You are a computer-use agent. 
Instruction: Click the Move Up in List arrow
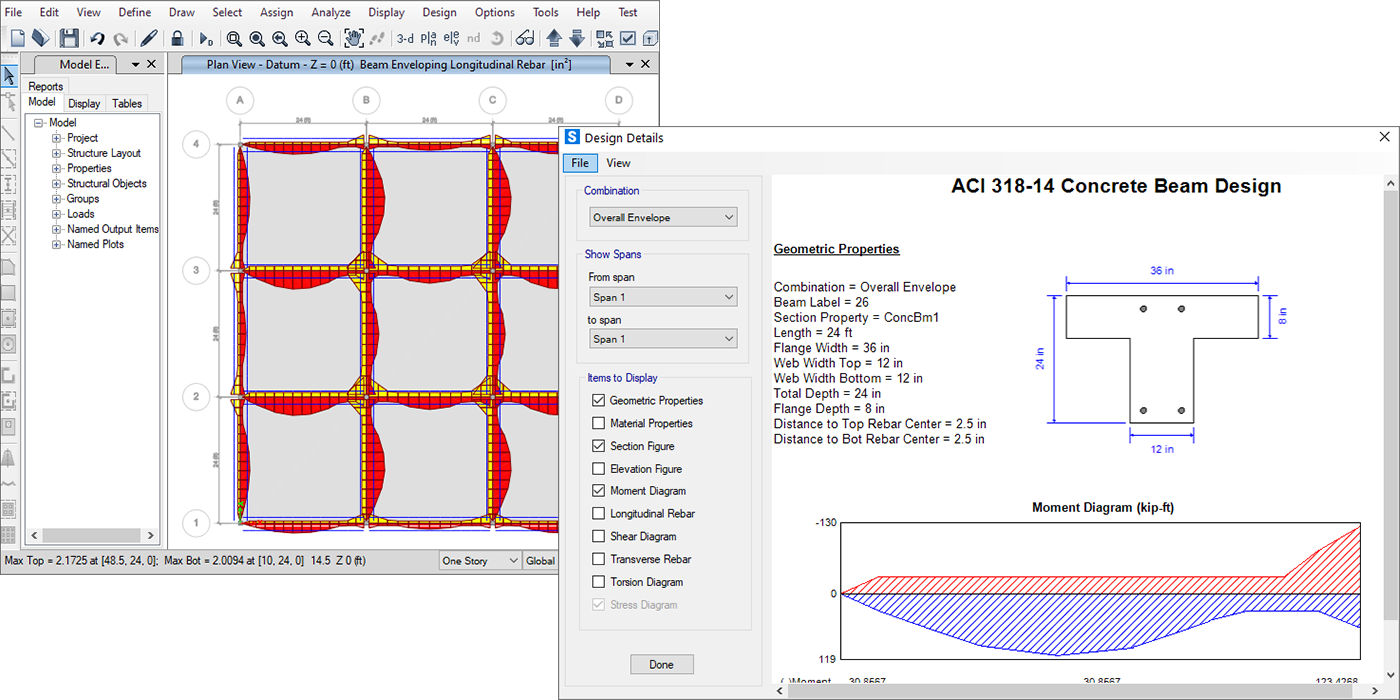(554, 38)
